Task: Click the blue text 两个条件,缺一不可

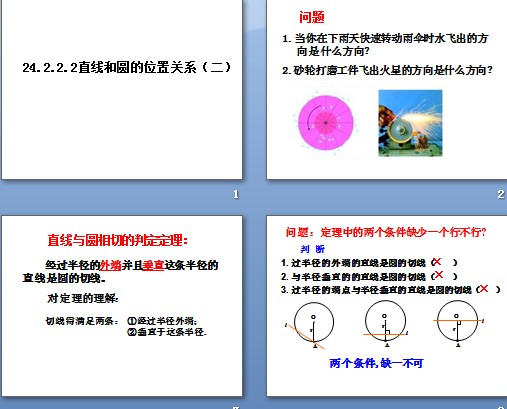Action: [376, 363]
